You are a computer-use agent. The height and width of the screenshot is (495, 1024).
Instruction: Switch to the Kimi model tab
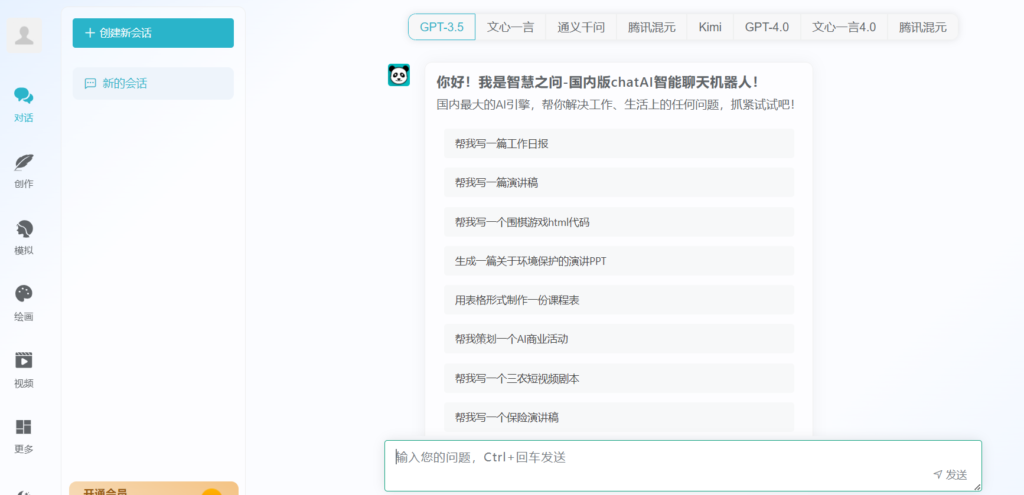[710, 27]
